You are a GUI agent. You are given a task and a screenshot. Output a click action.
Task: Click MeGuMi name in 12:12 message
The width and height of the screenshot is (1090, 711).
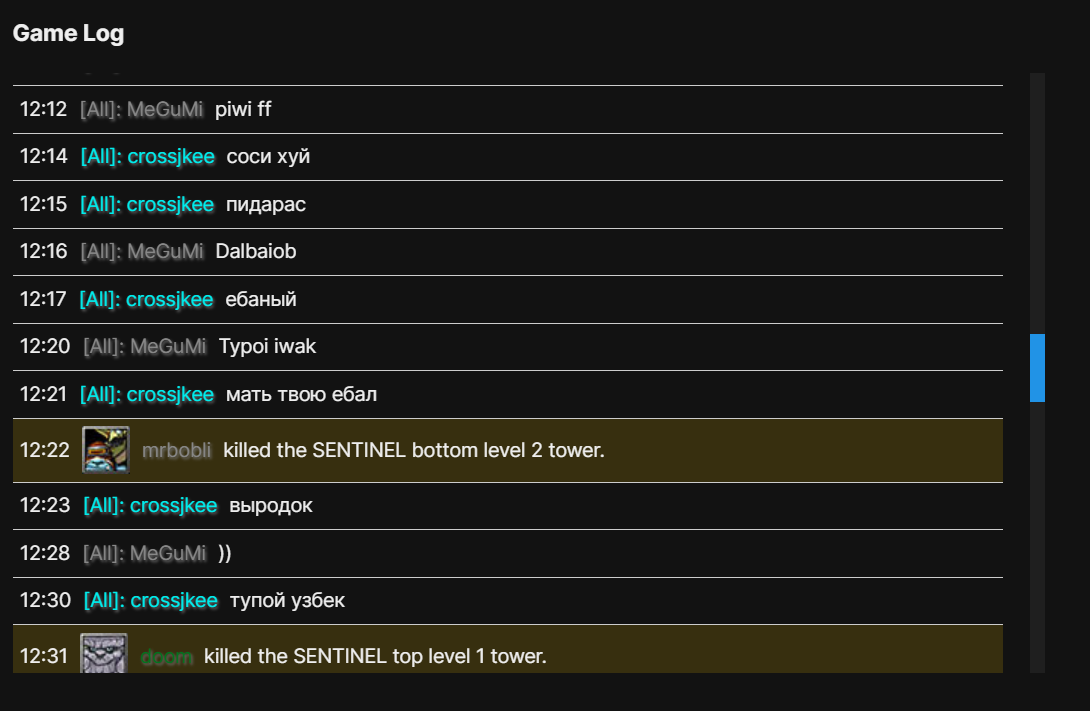(165, 109)
